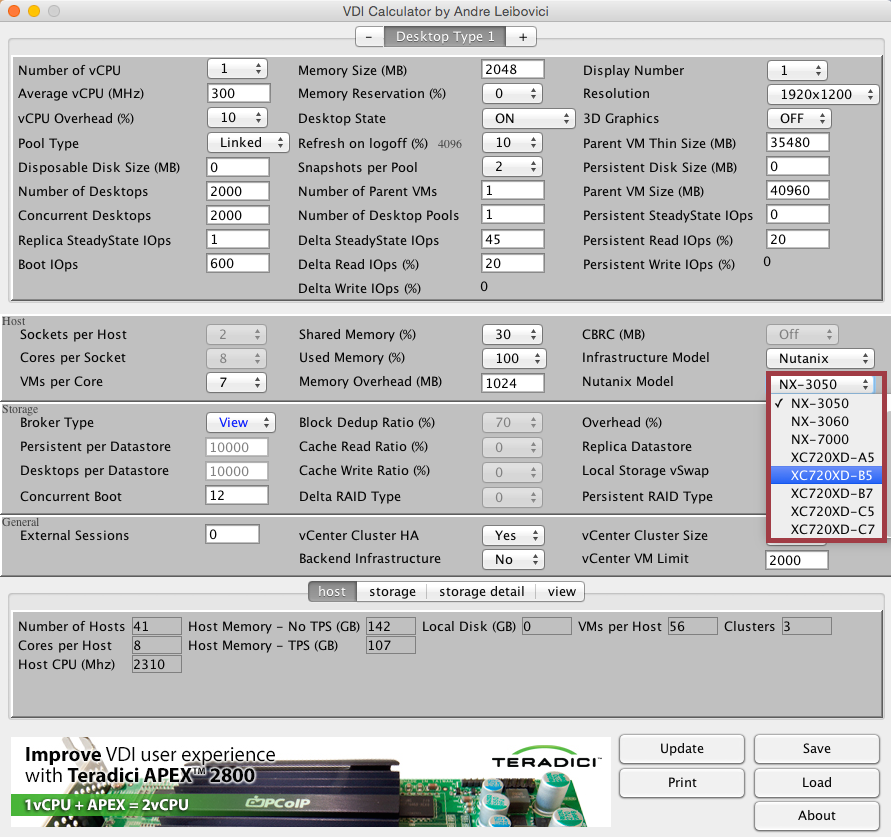Click the Boot IOps field

(x=238, y=263)
